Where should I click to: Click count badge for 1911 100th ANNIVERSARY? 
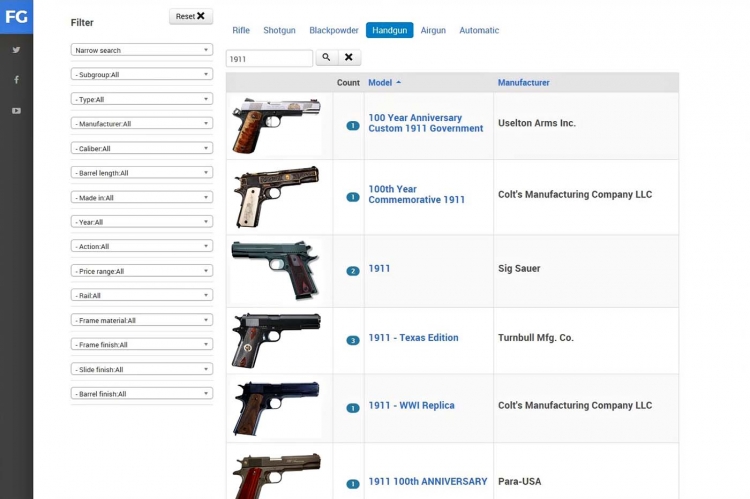coord(353,484)
